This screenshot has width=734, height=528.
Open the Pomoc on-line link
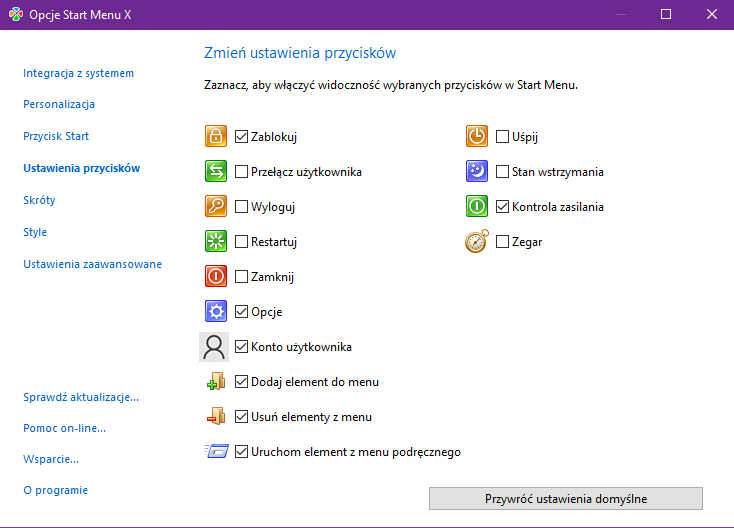tap(65, 428)
